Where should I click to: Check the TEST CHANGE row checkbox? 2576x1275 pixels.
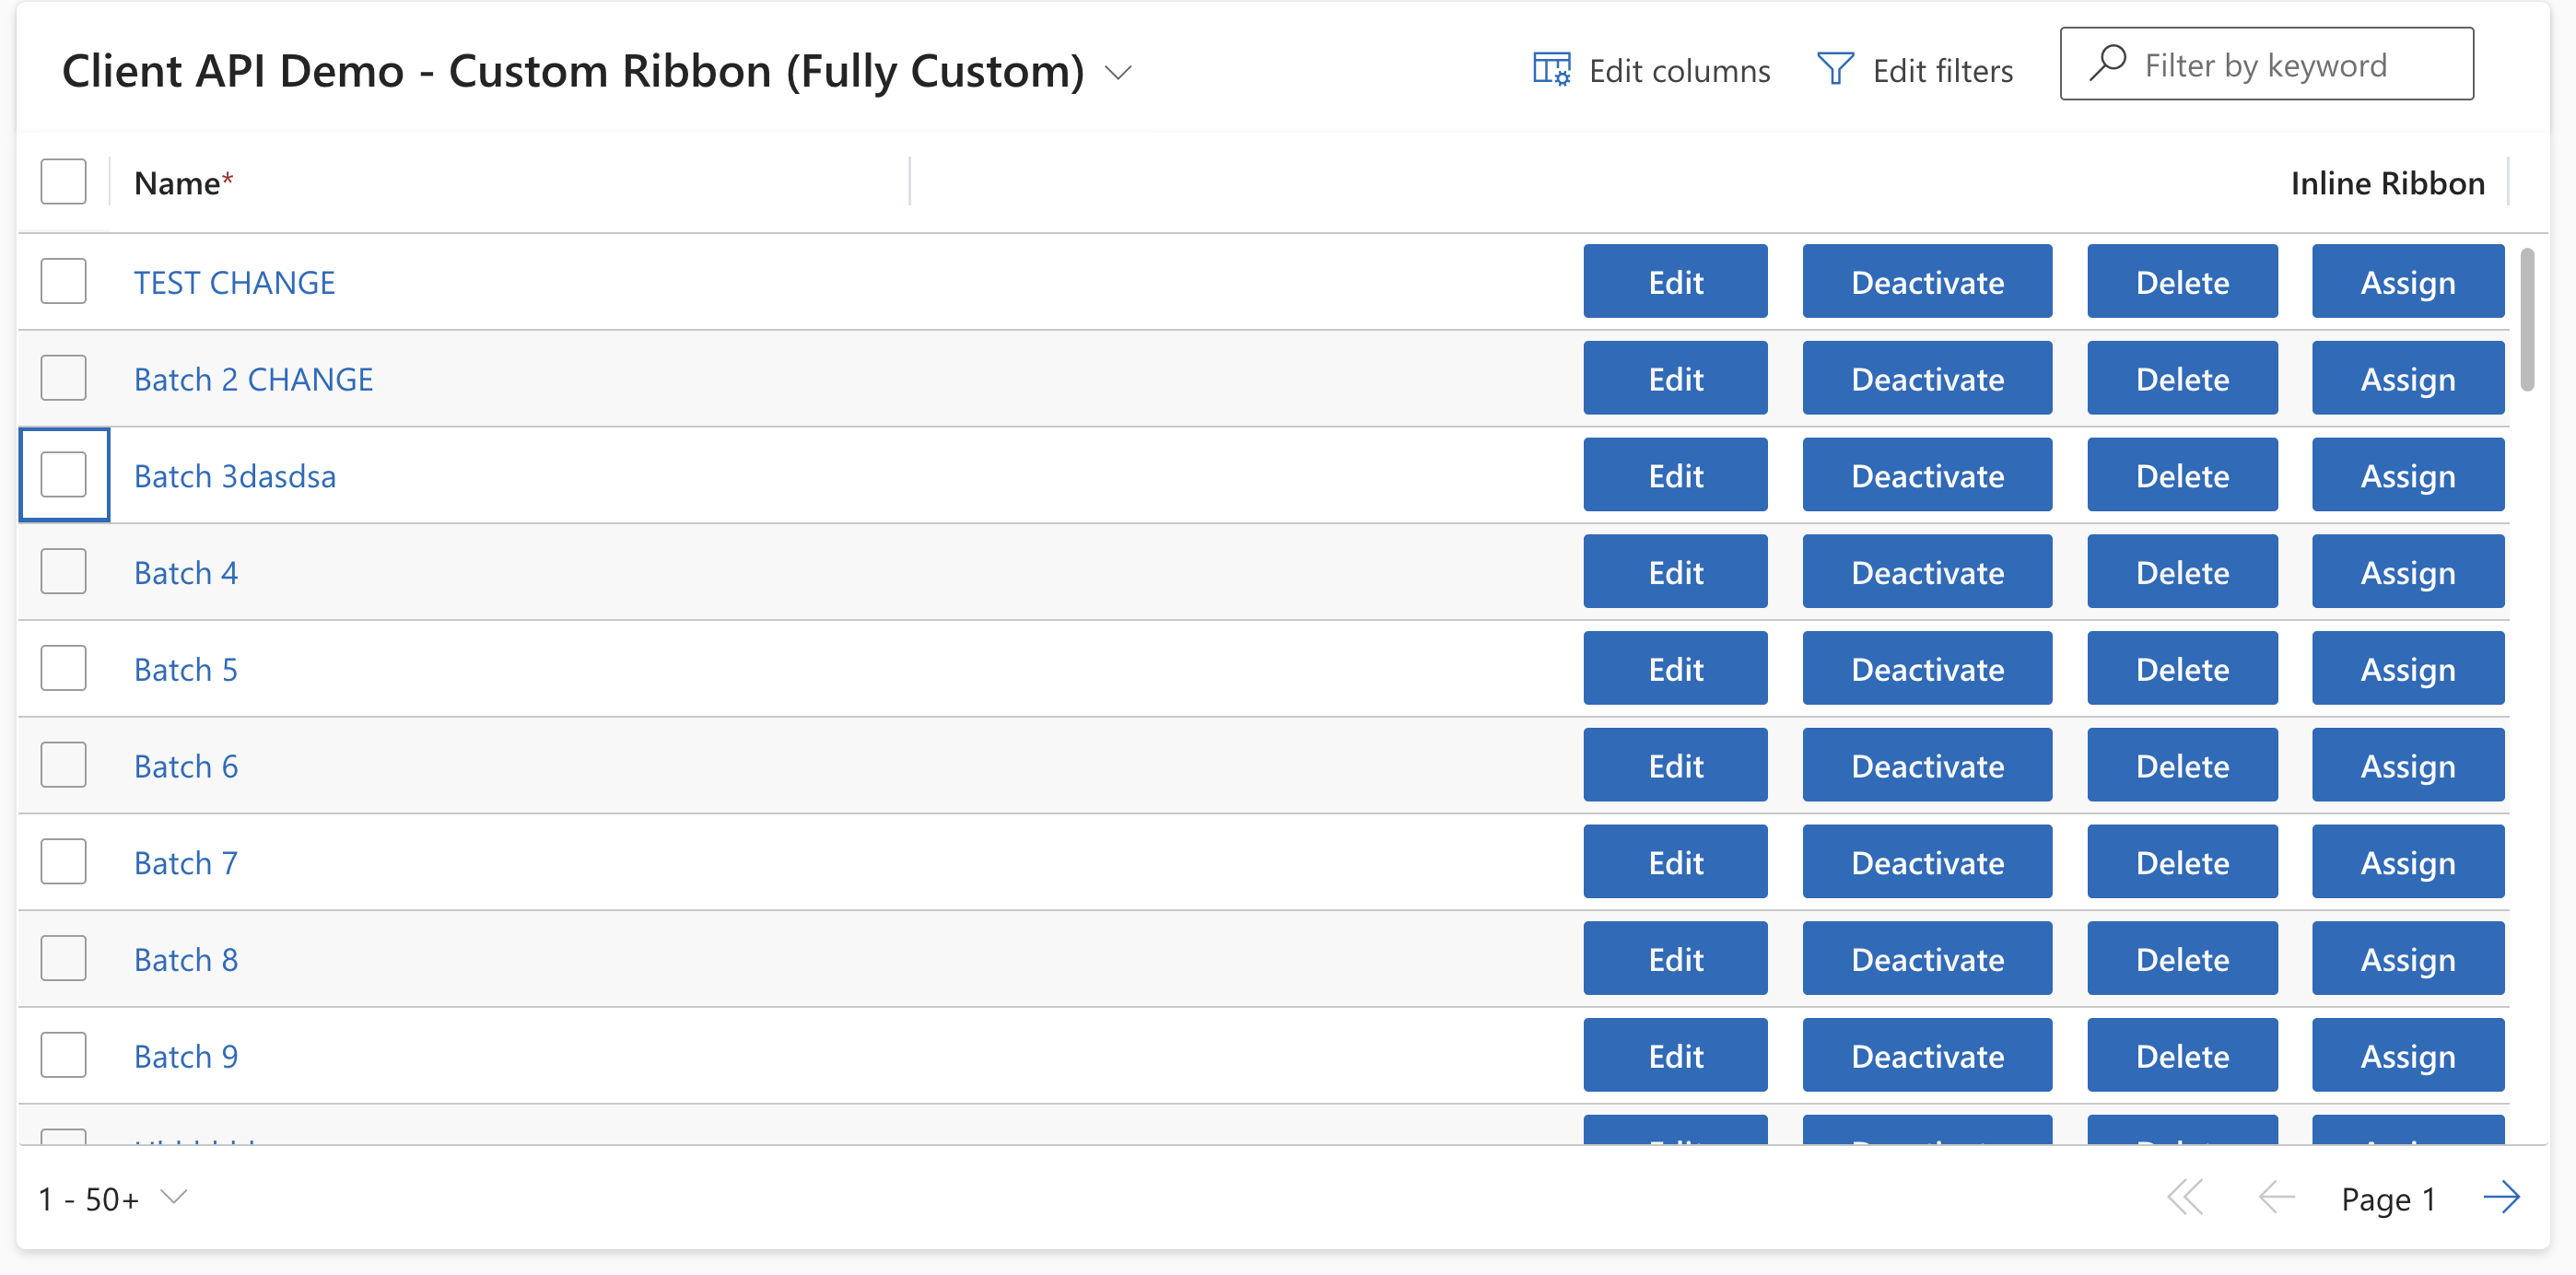(63, 281)
